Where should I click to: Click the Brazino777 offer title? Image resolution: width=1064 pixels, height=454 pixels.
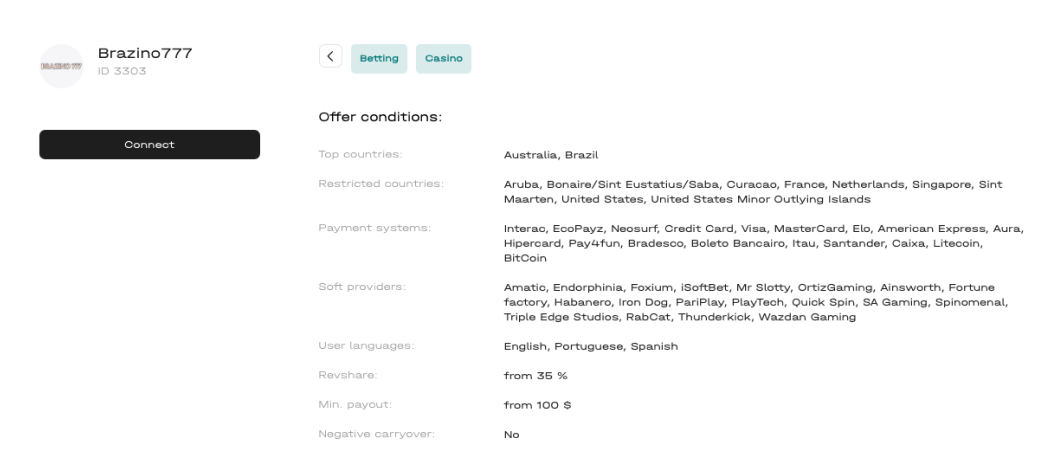145,53
